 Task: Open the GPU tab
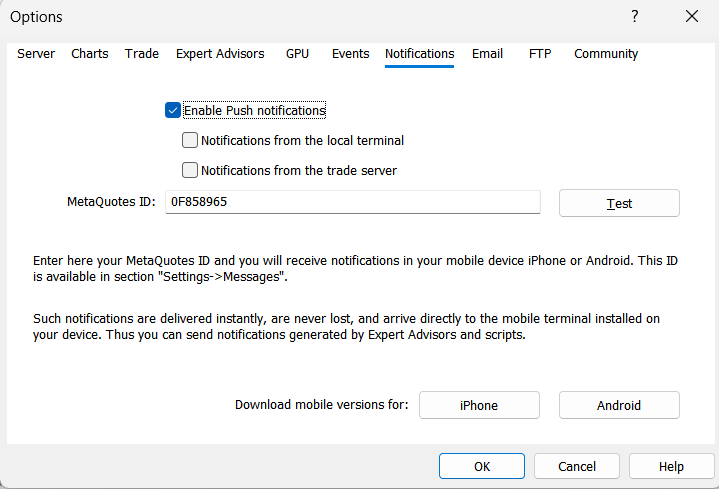(x=297, y=54)
